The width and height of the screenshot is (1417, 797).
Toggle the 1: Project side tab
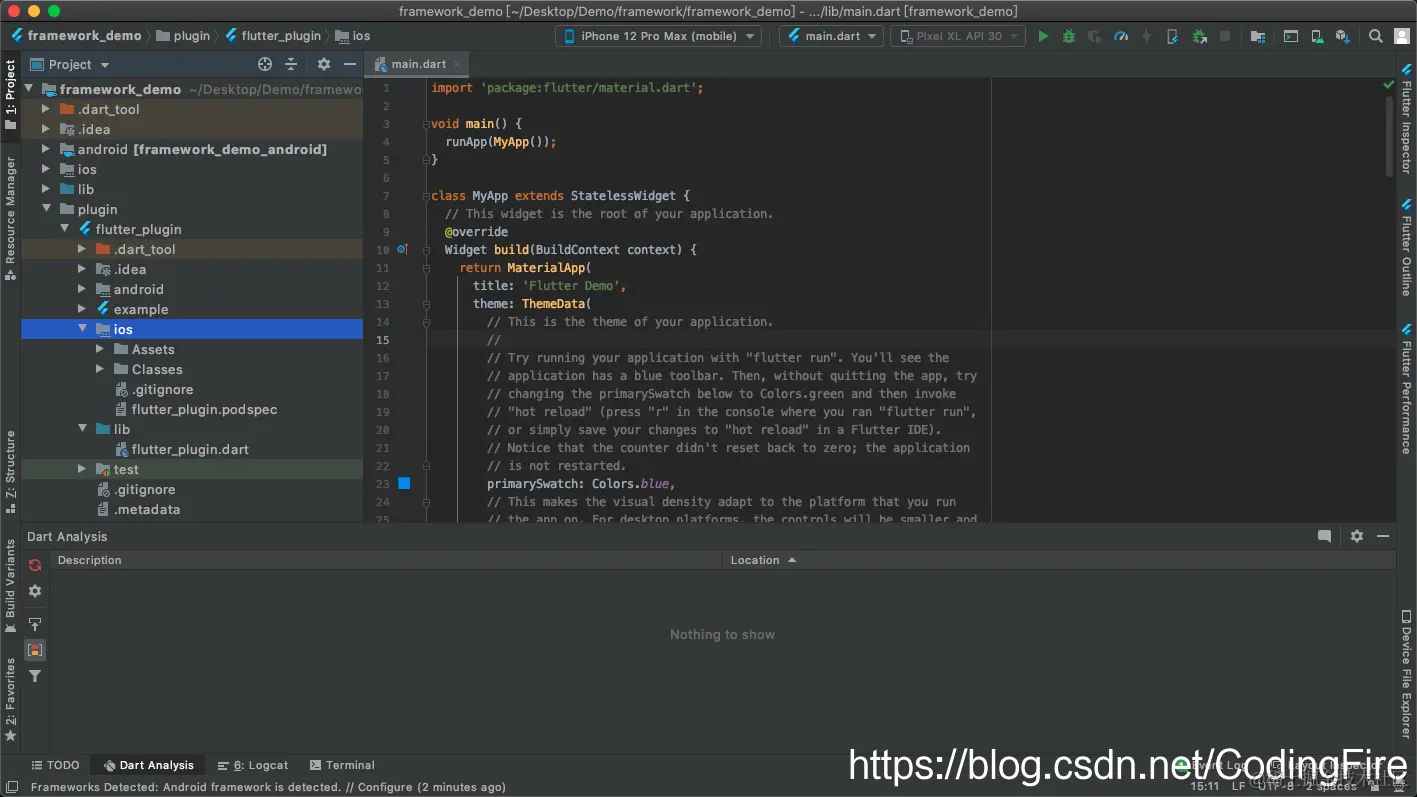10,94
